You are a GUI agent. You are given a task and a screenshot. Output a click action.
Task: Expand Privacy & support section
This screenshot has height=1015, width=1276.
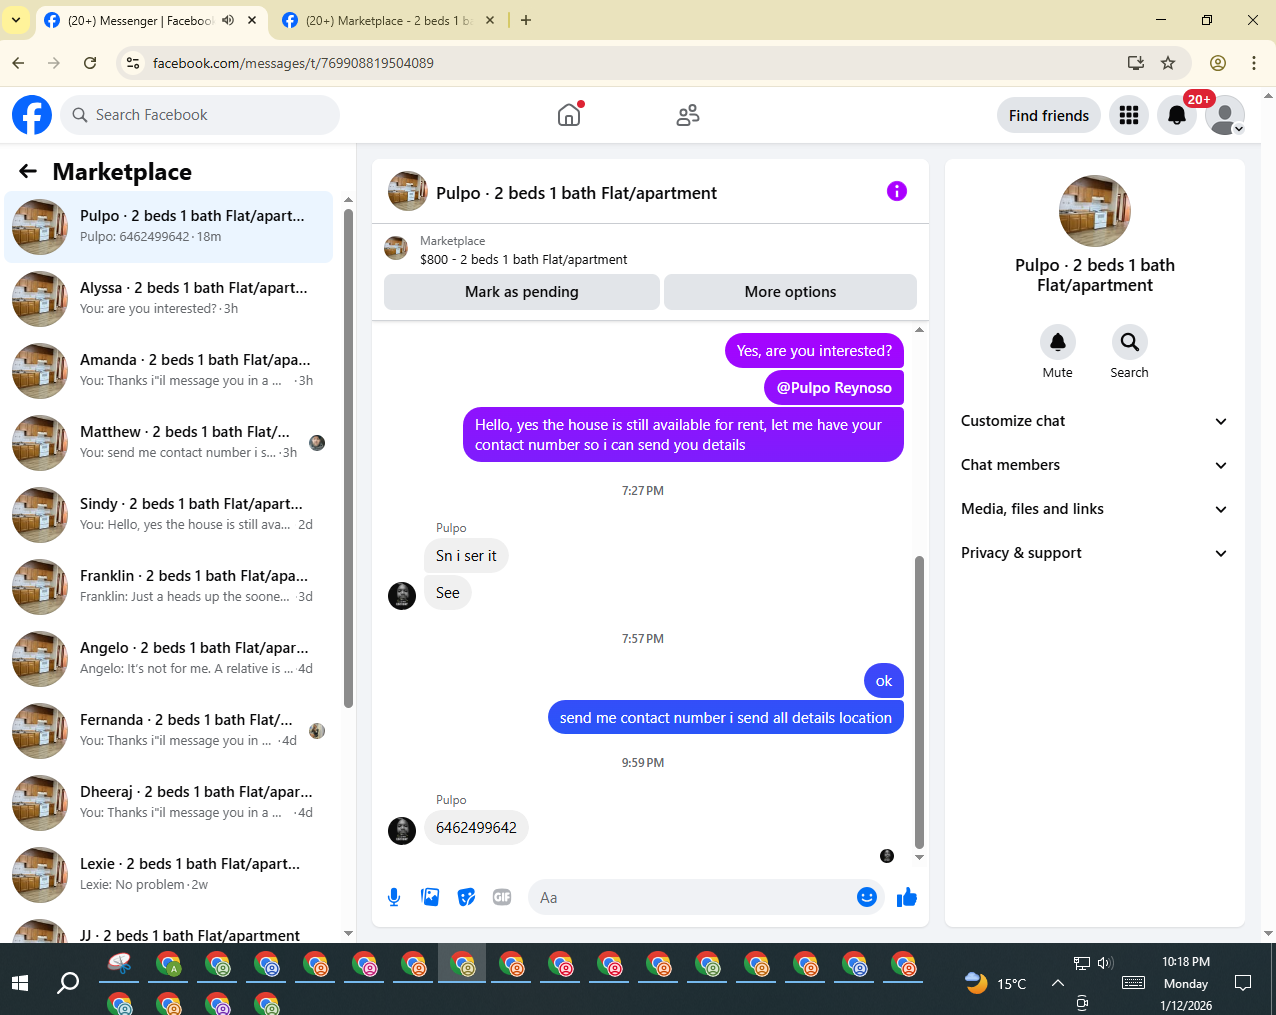pyautogui.click(x=1094, y=553)
